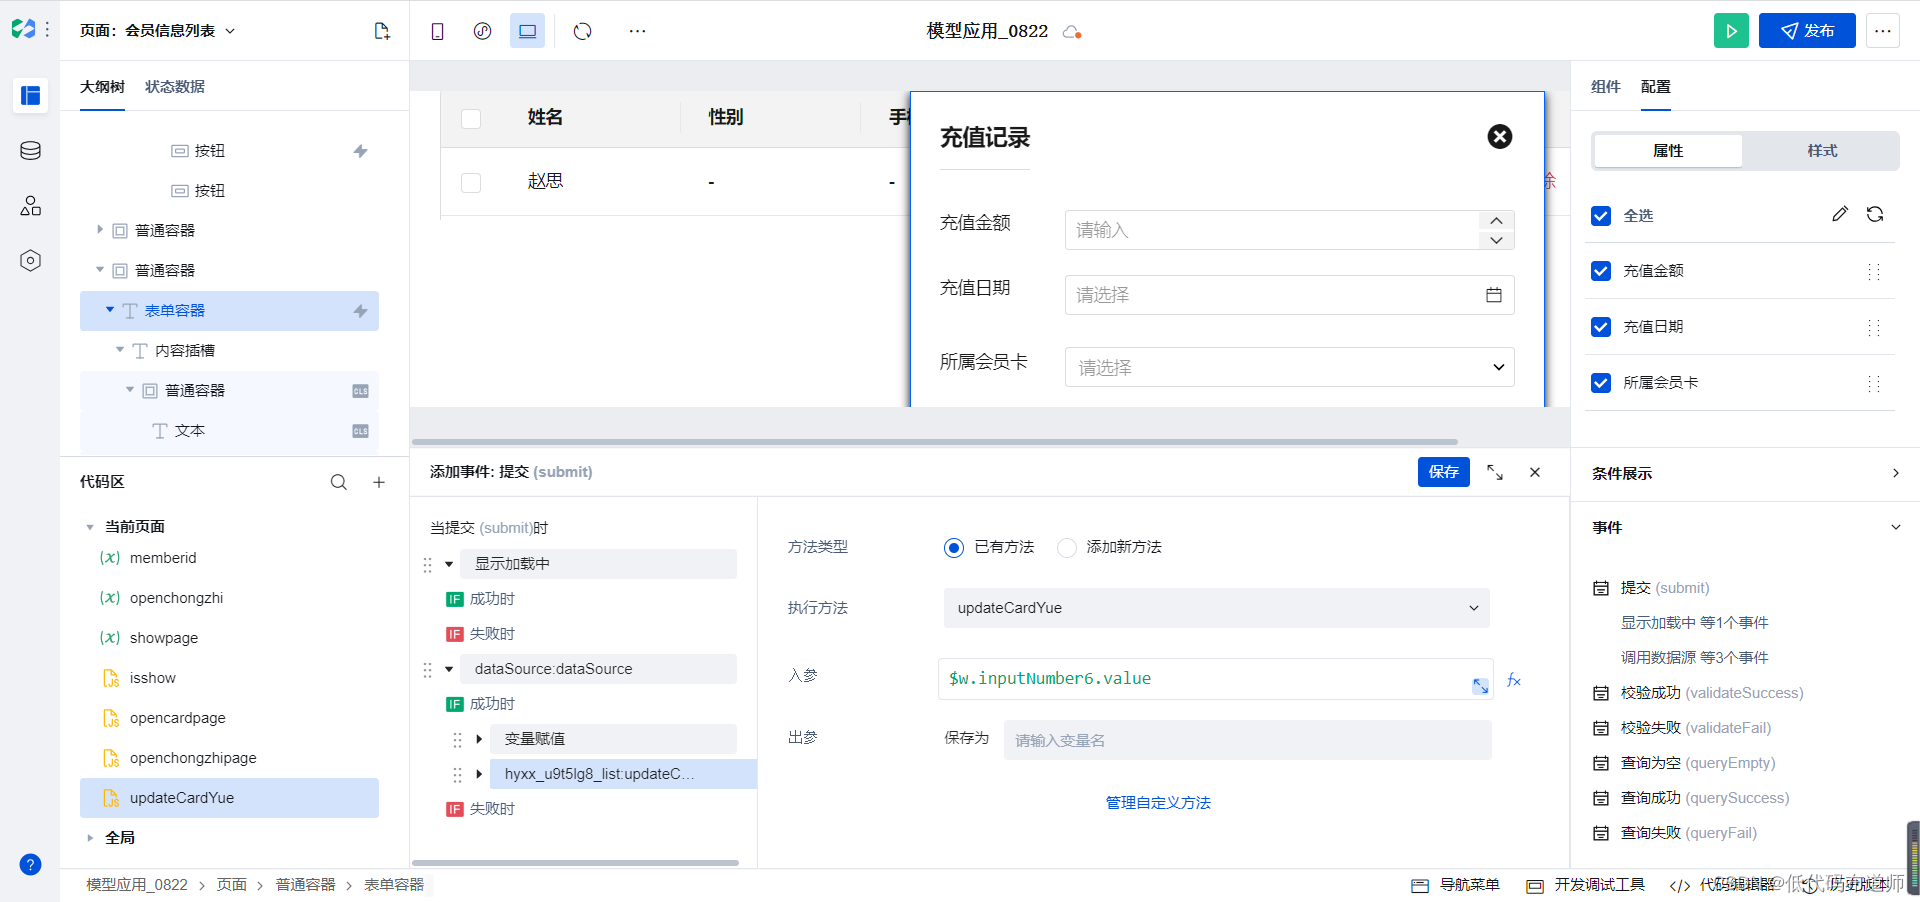Expand the 入参 expression field
The height and width of the screenshot is (902, 1920).
pyautogui.click(x=1480, y=686)
